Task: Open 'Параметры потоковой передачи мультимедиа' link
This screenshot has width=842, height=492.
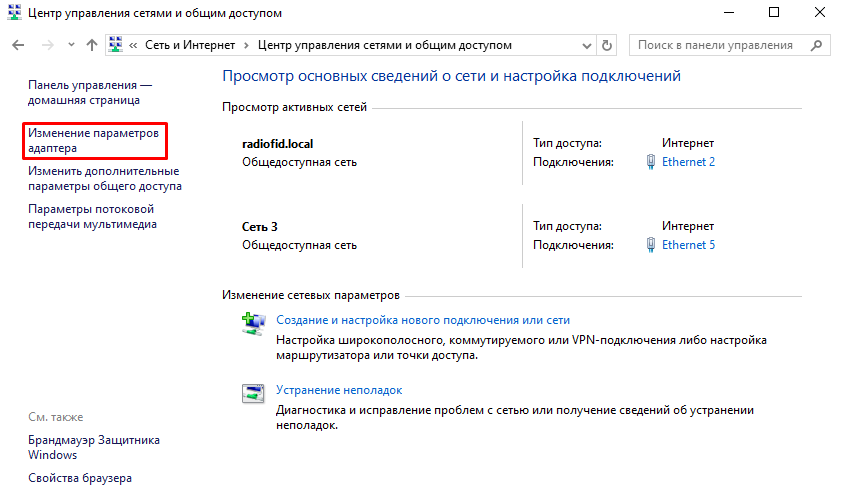Action: (93, 216)
